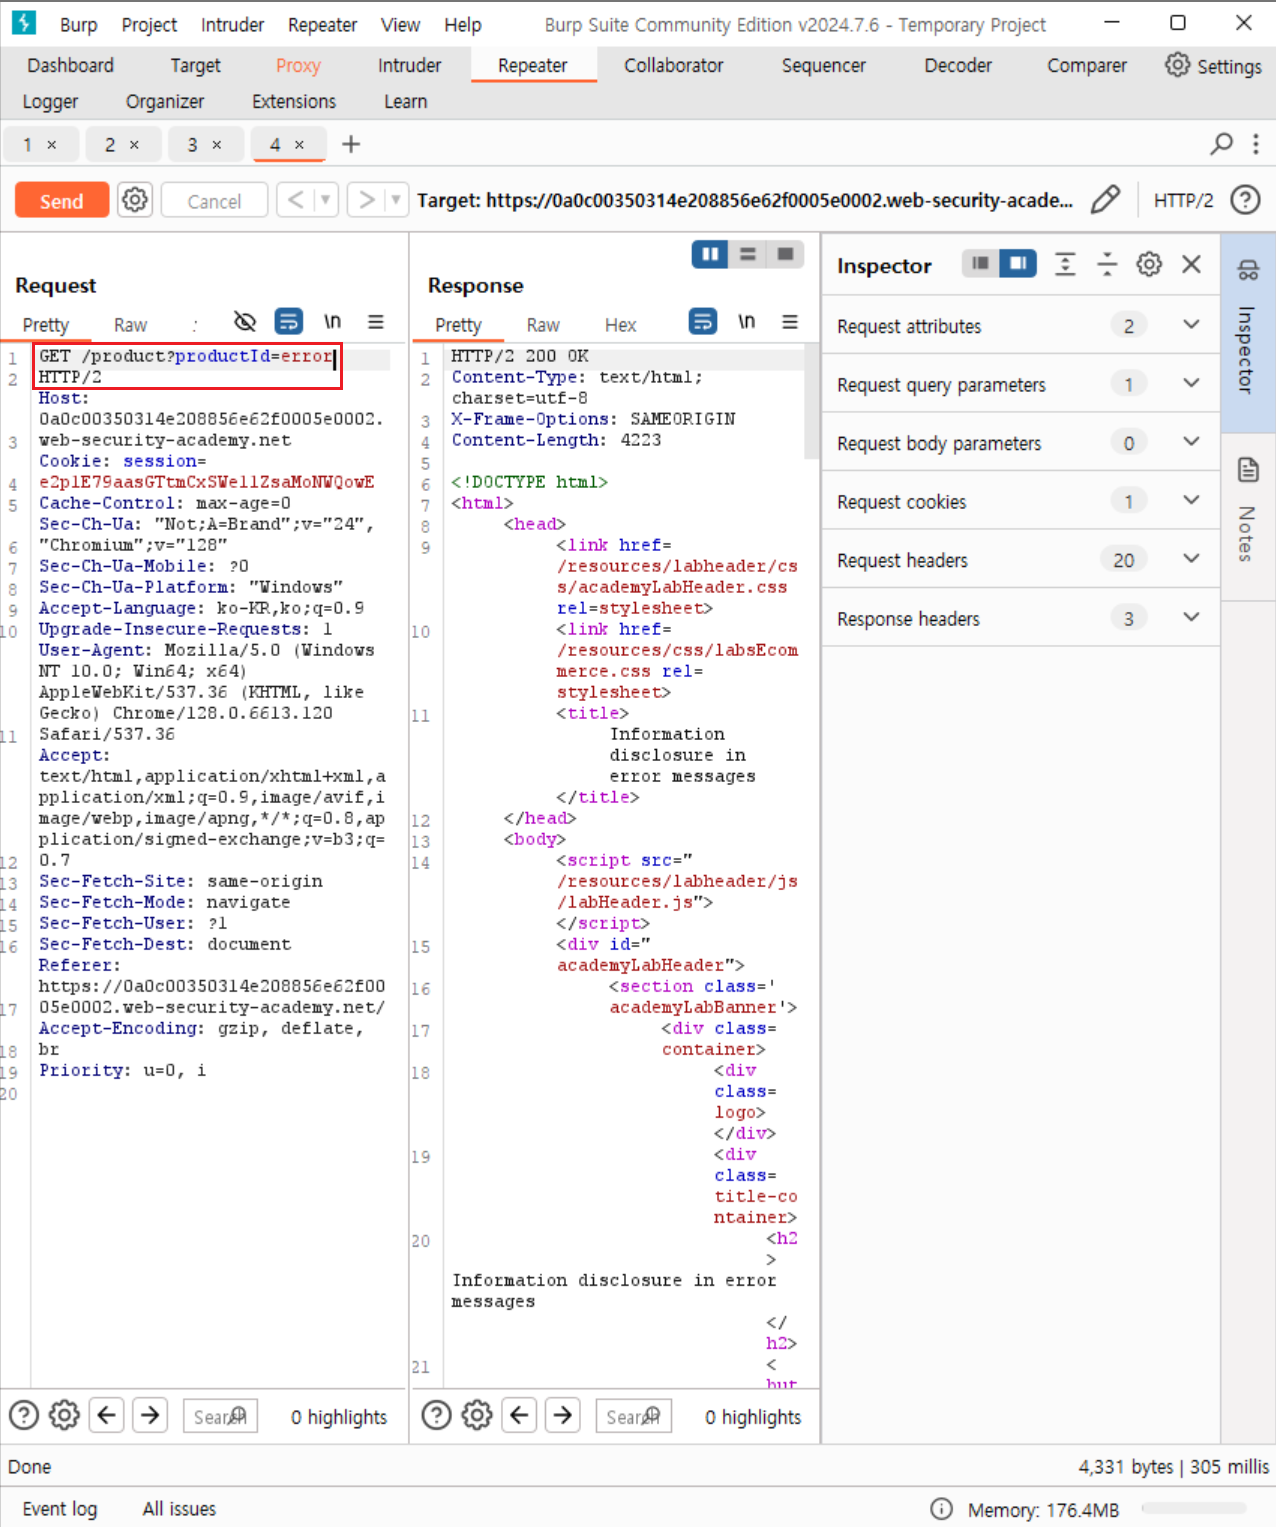This screenshot has height=1527, width=1276.
Task: Click the Cancel button
Action: pyautogui.click(x=214, y=200)
